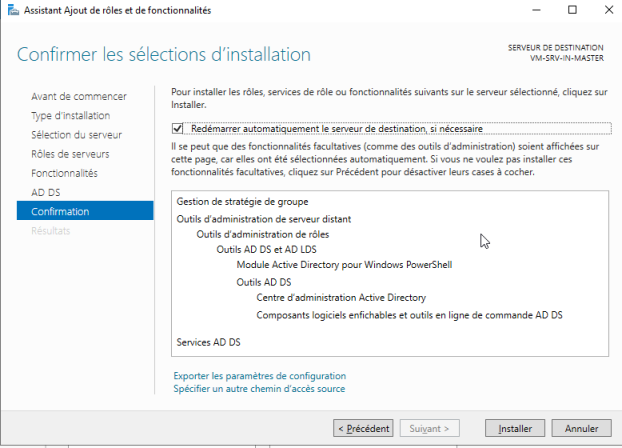Switch to the Fonctionnalités step
This screenshot has height=448, width=622.
point(64,173)
